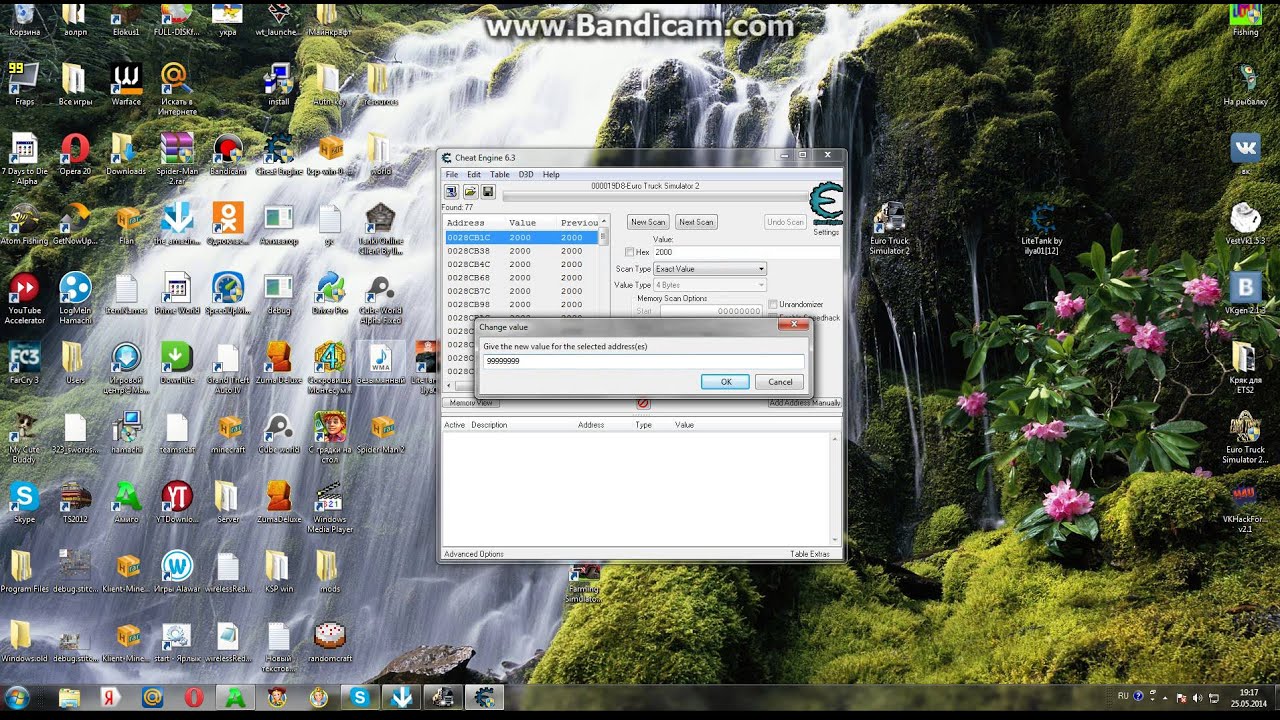Select address row 0028CB68

click(x=521, y=278)
